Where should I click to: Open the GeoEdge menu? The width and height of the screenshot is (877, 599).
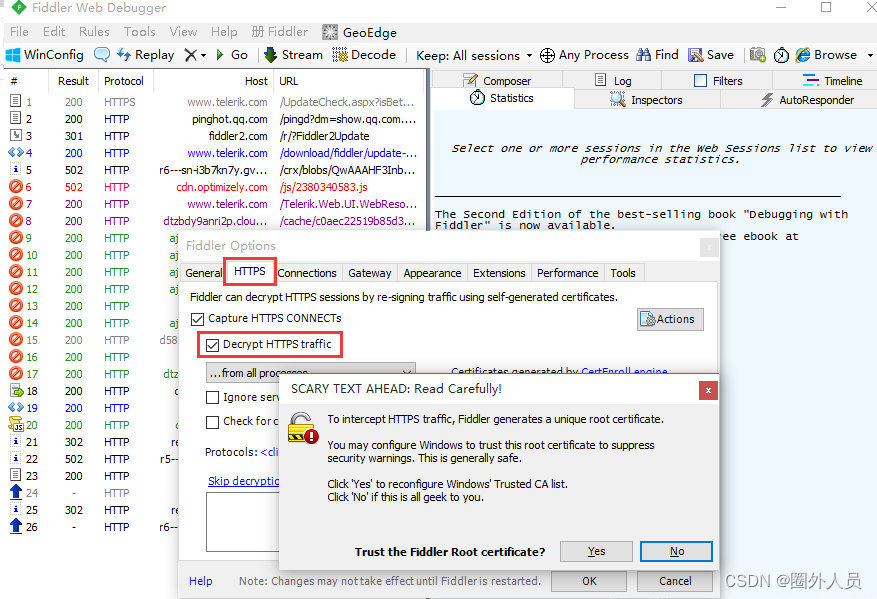pos(360,32)
